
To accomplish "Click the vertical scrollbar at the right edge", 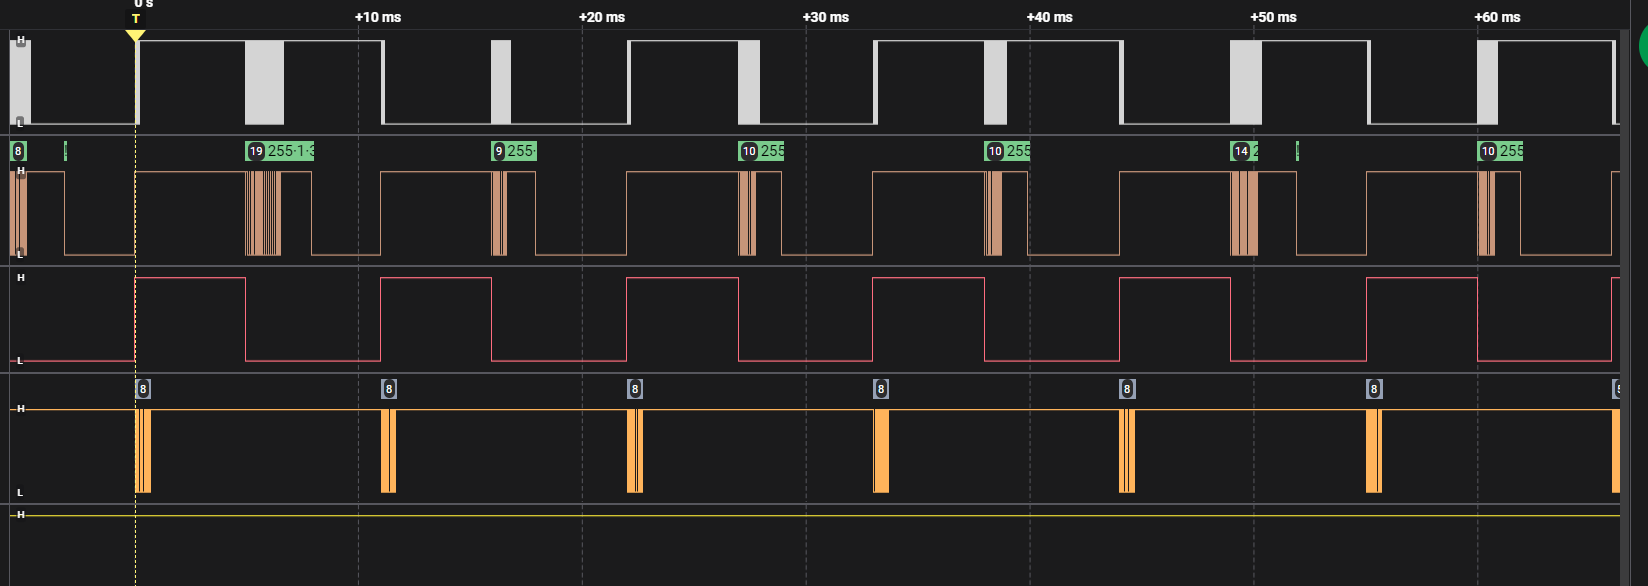I will click(1633, 300).
